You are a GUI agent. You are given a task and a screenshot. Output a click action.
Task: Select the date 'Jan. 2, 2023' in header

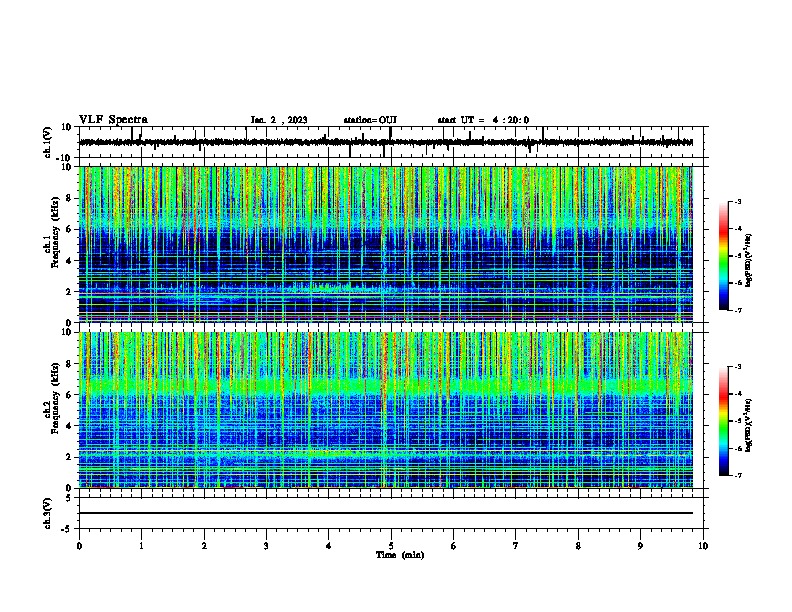coord(279,120)
